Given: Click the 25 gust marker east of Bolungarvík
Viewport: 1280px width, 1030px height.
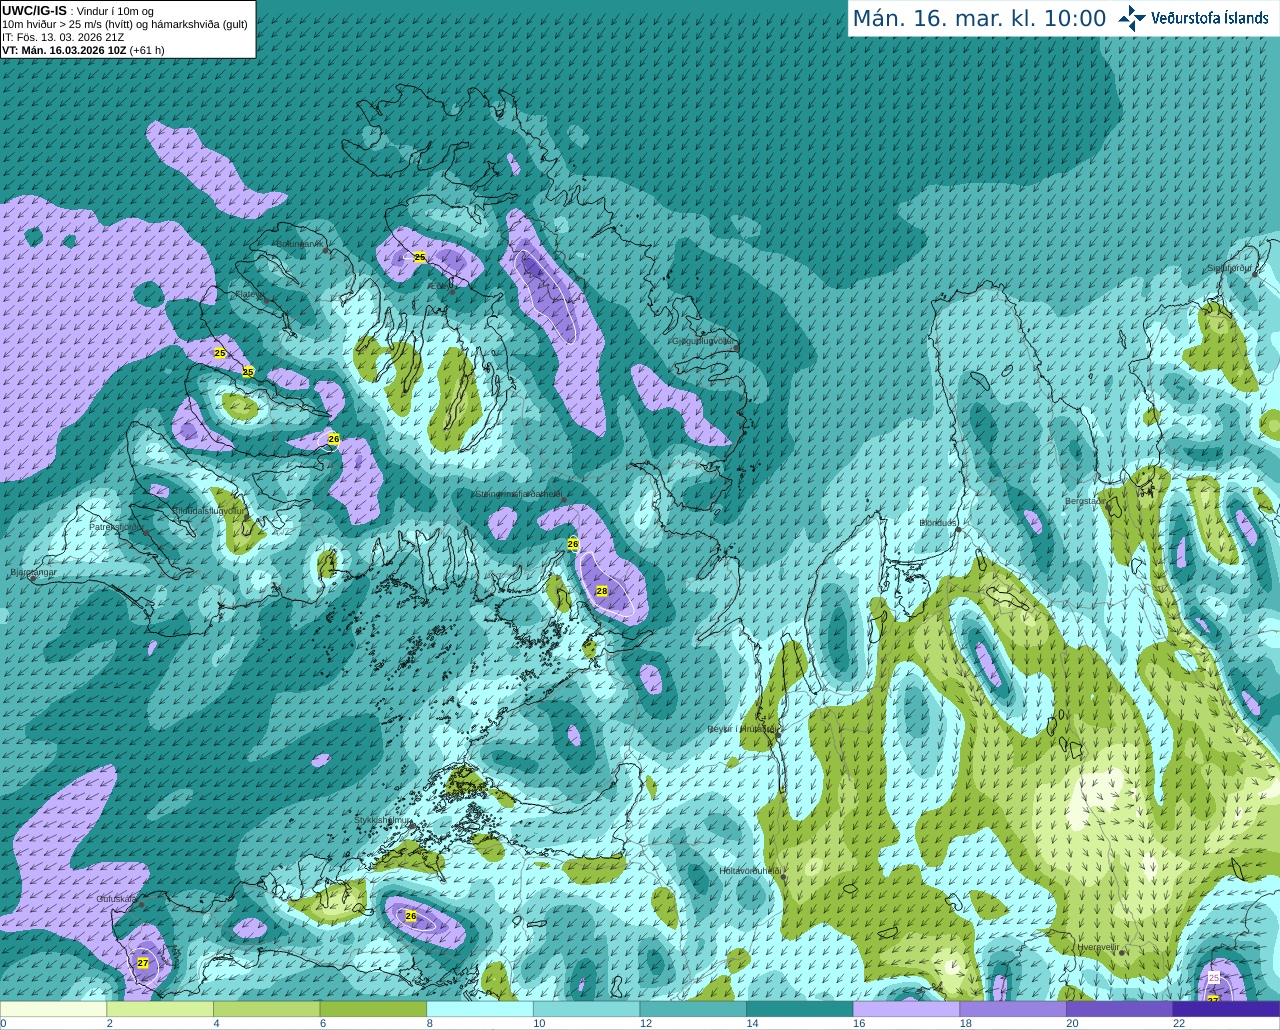Looking at the screenshot, I should 420,257.
